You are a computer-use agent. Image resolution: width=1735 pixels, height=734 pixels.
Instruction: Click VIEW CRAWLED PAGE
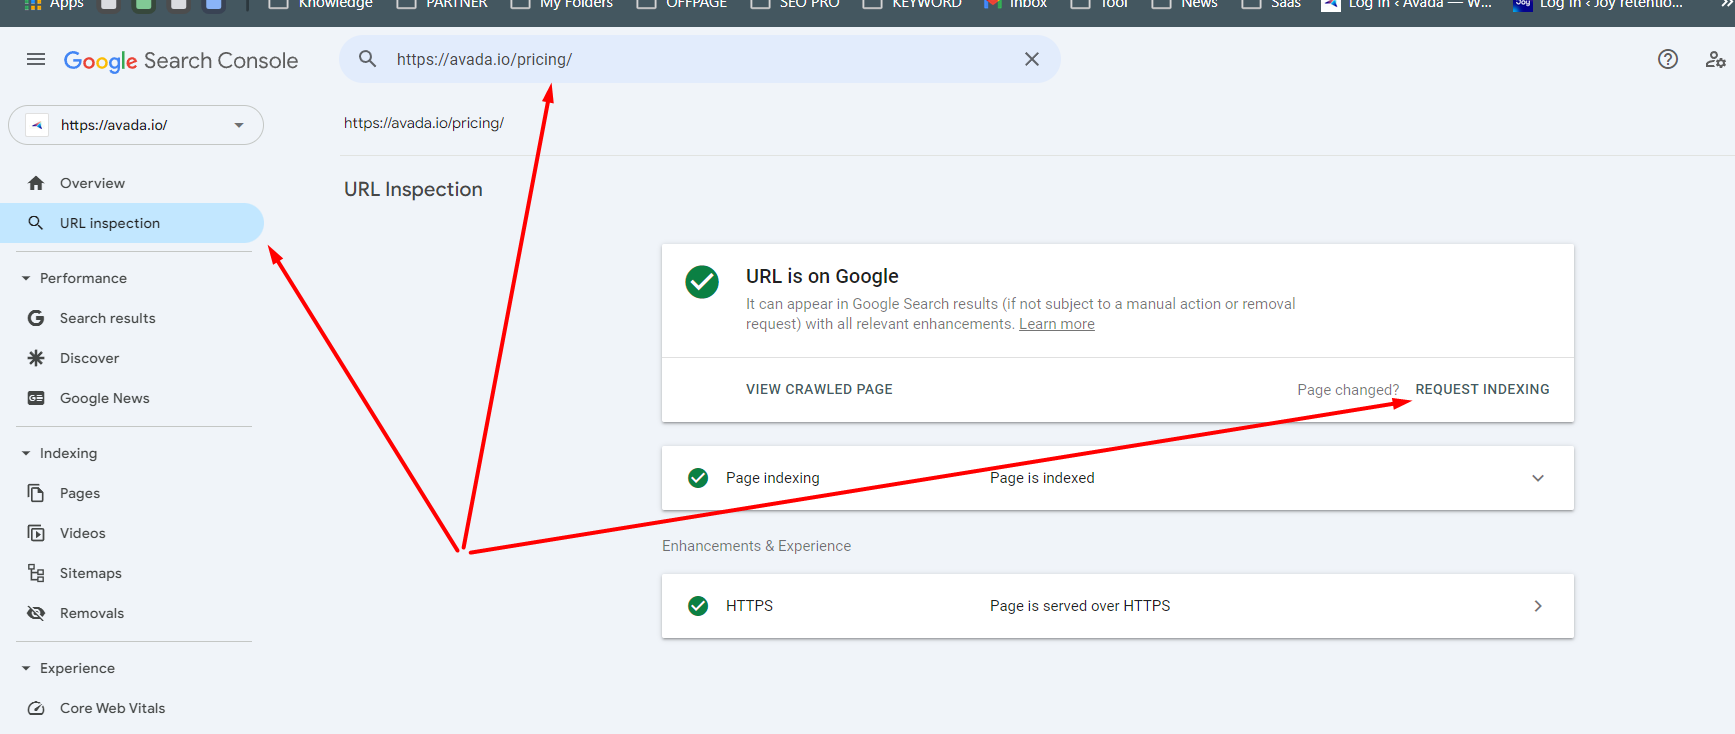819,389
